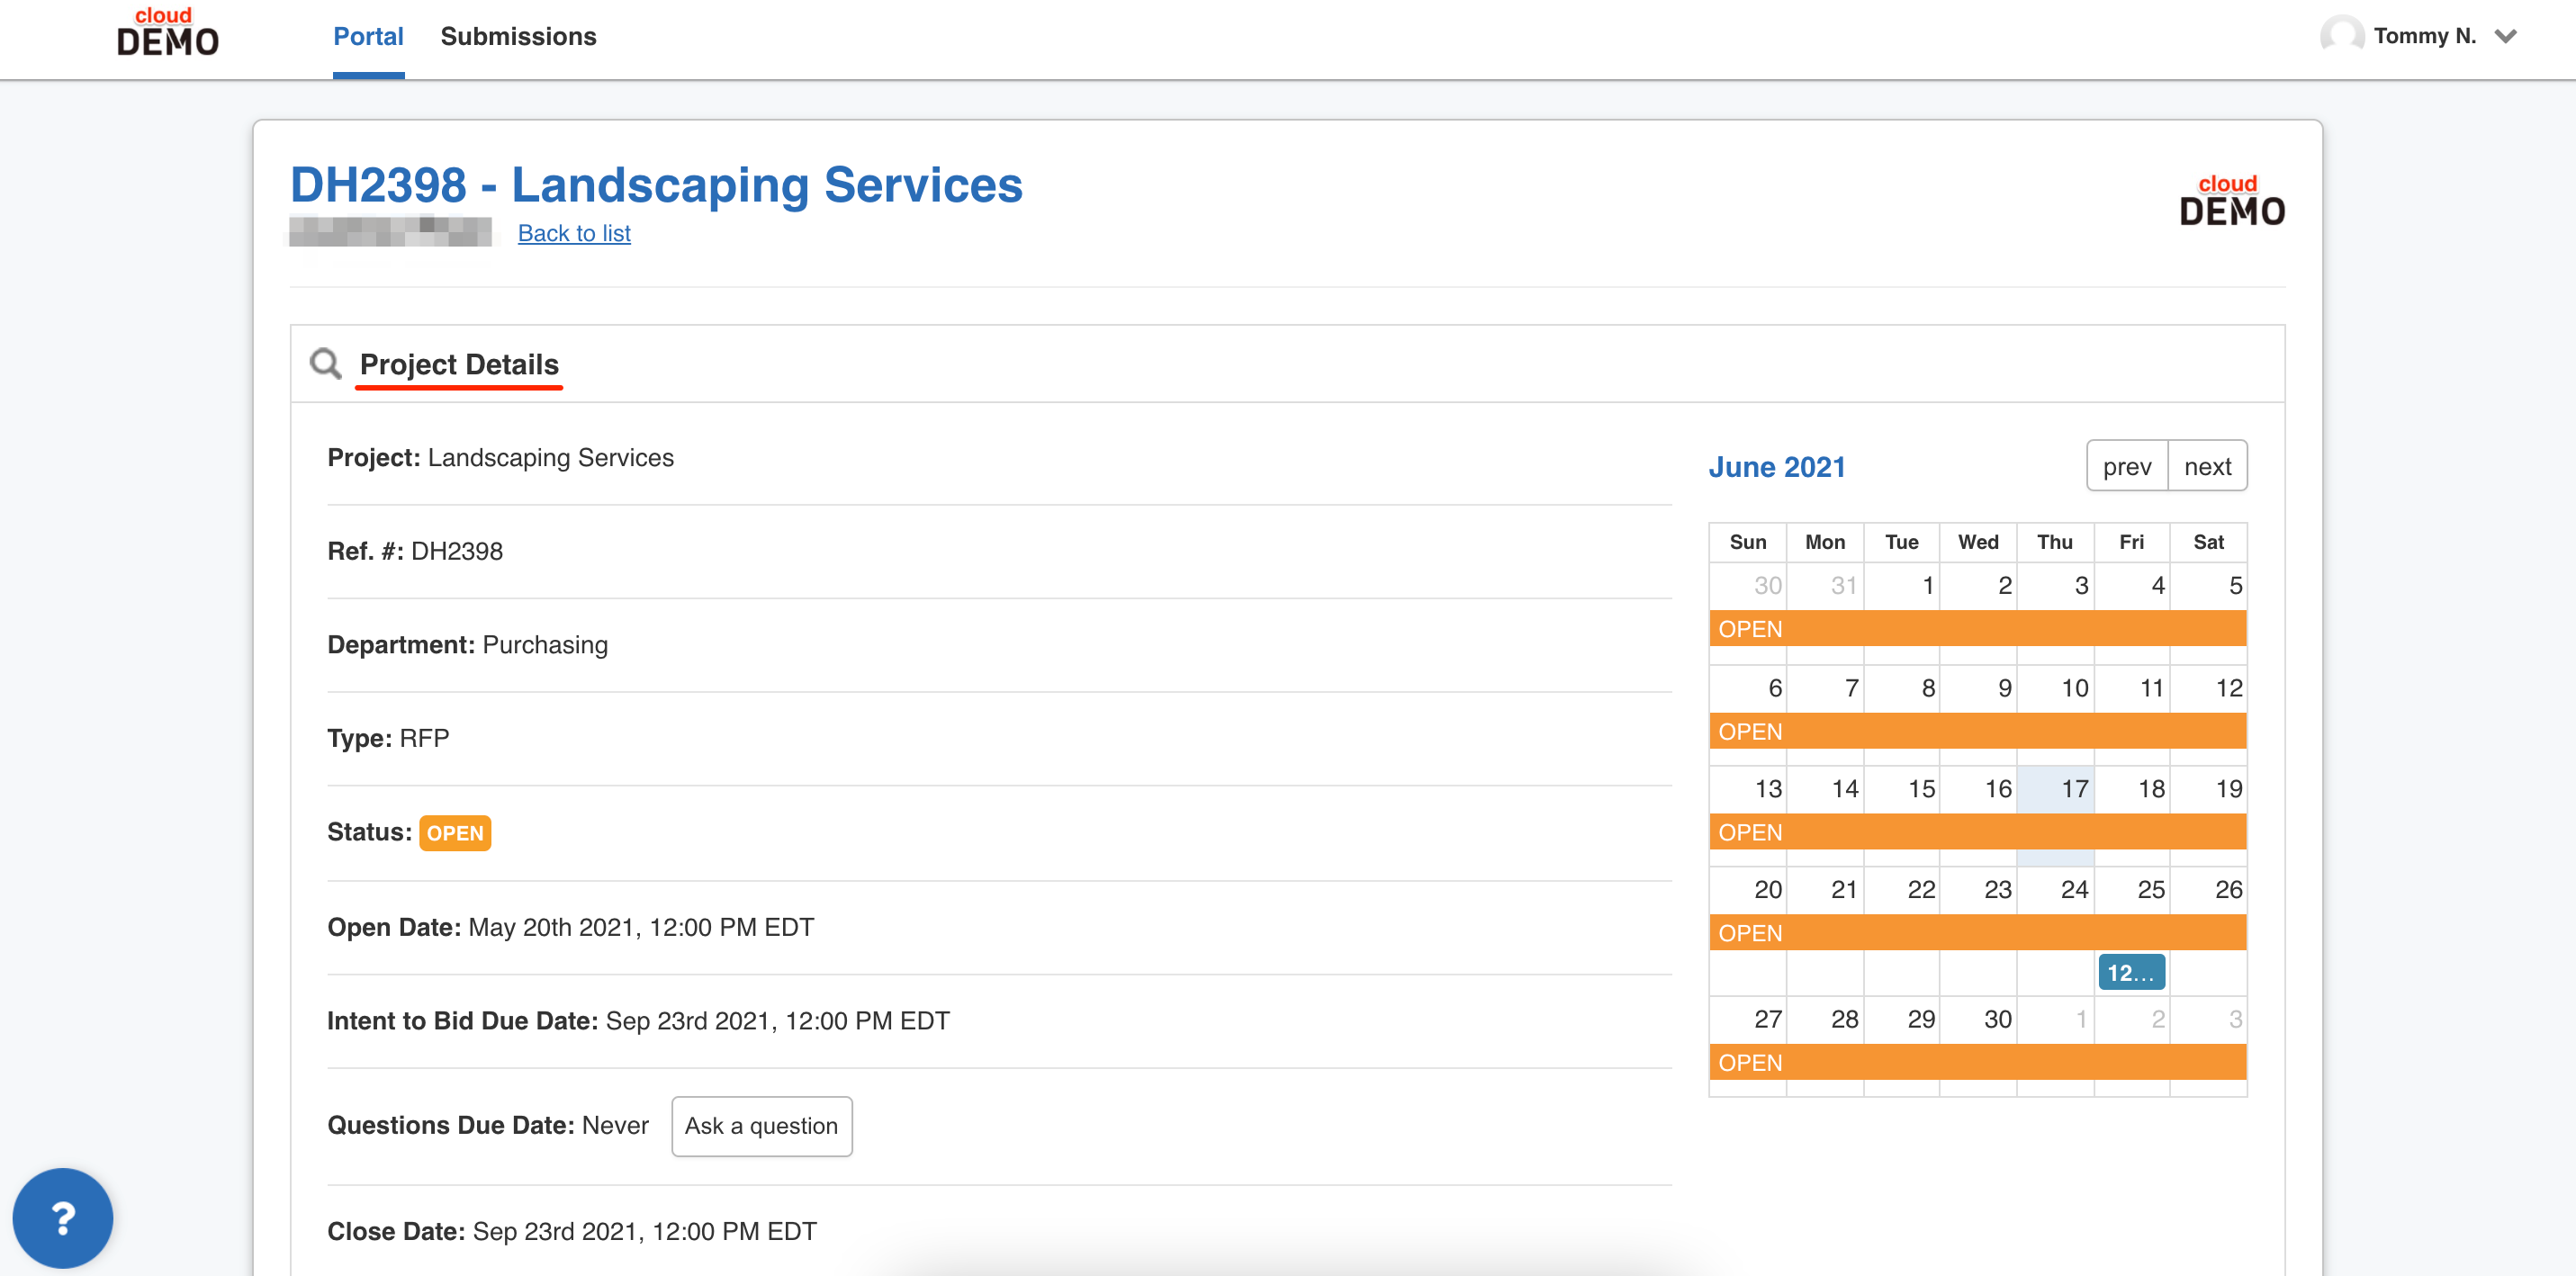Follow the Back to list link
Image resolution: width=2576 pixels, height=1276 pixels.
574,233
